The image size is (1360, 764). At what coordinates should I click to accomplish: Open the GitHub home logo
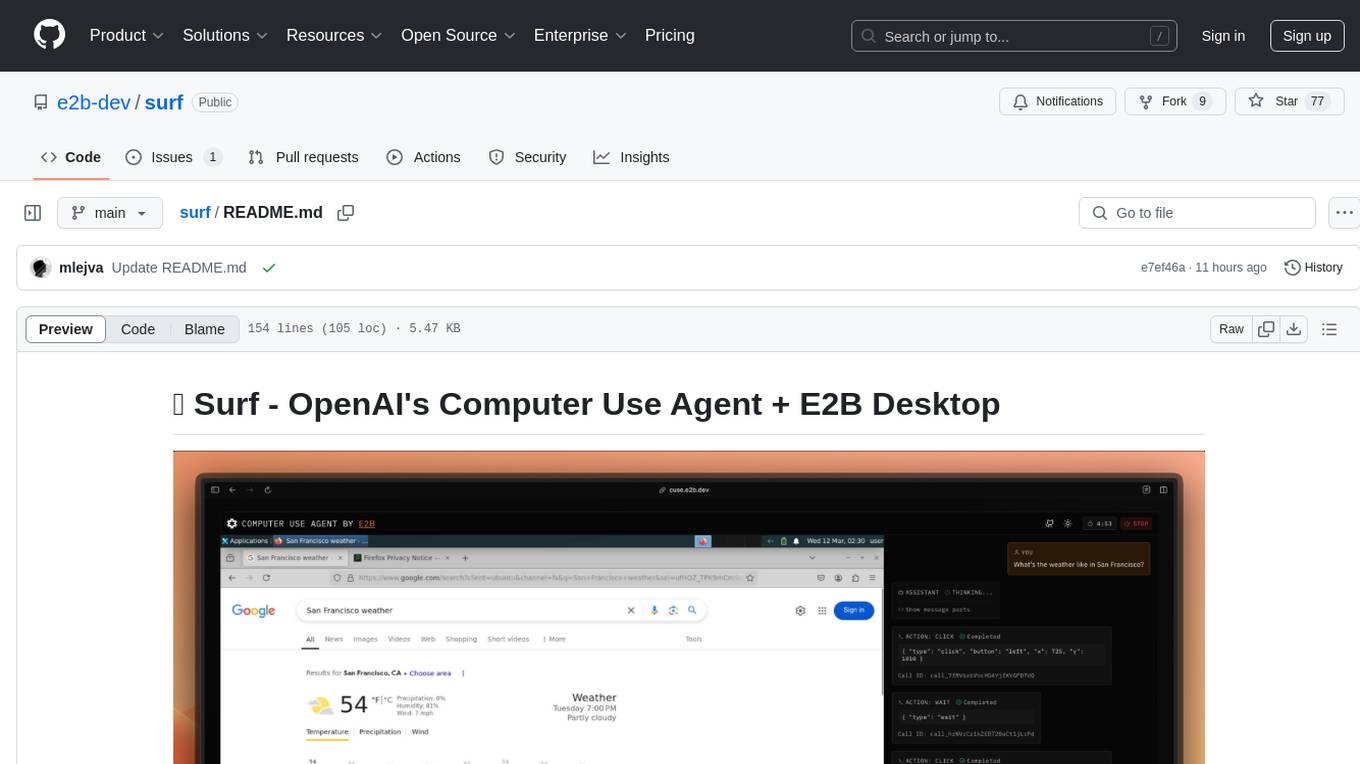pos(49,35)
